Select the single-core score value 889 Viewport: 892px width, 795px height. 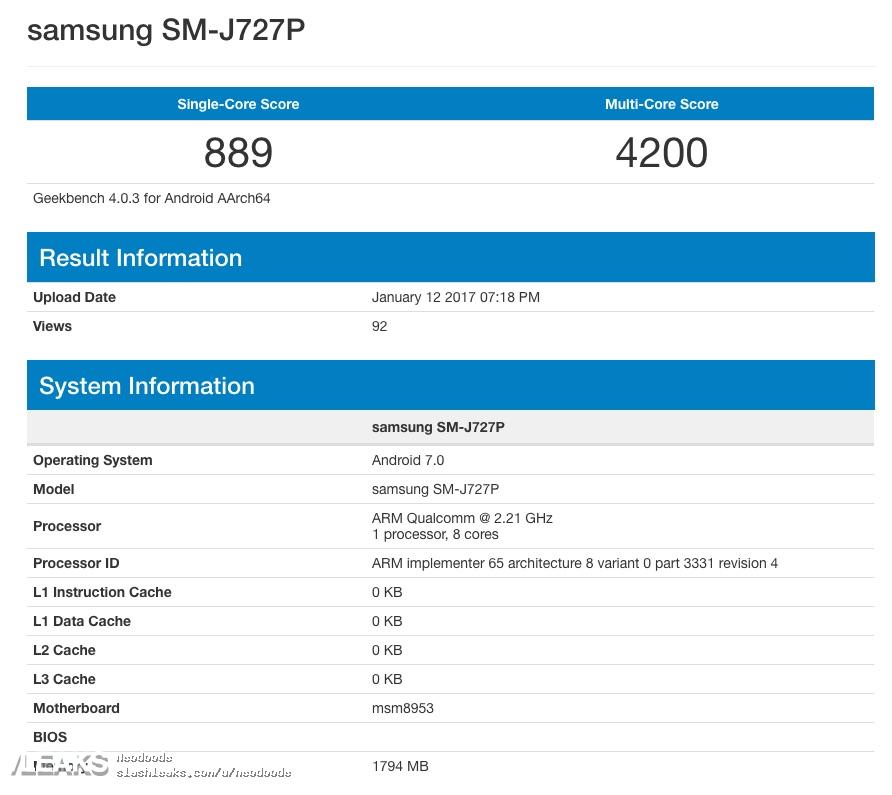[x=238, y=153]
